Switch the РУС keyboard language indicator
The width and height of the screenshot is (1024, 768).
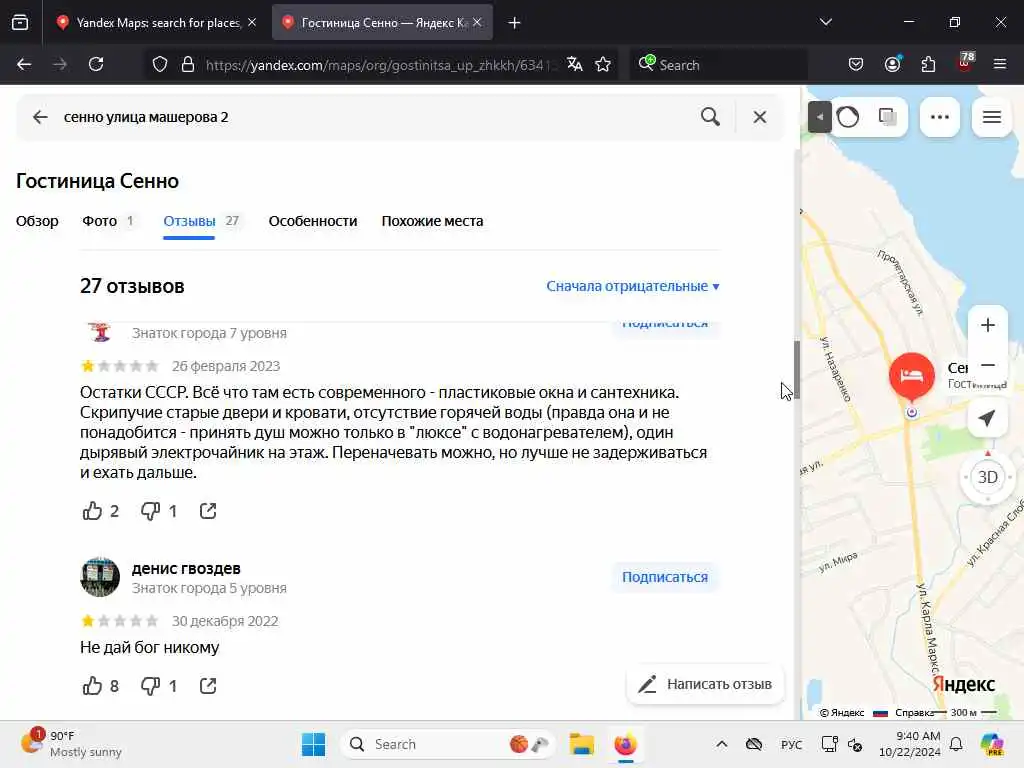[791, 744]
